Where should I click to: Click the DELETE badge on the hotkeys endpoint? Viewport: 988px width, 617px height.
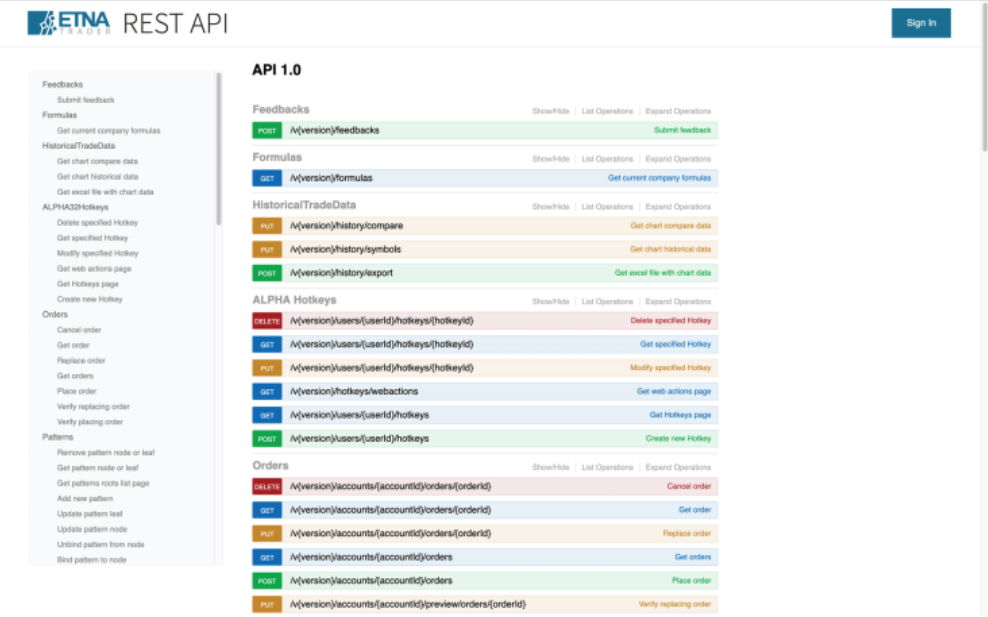pyautogui.click(x=266, y=319)
